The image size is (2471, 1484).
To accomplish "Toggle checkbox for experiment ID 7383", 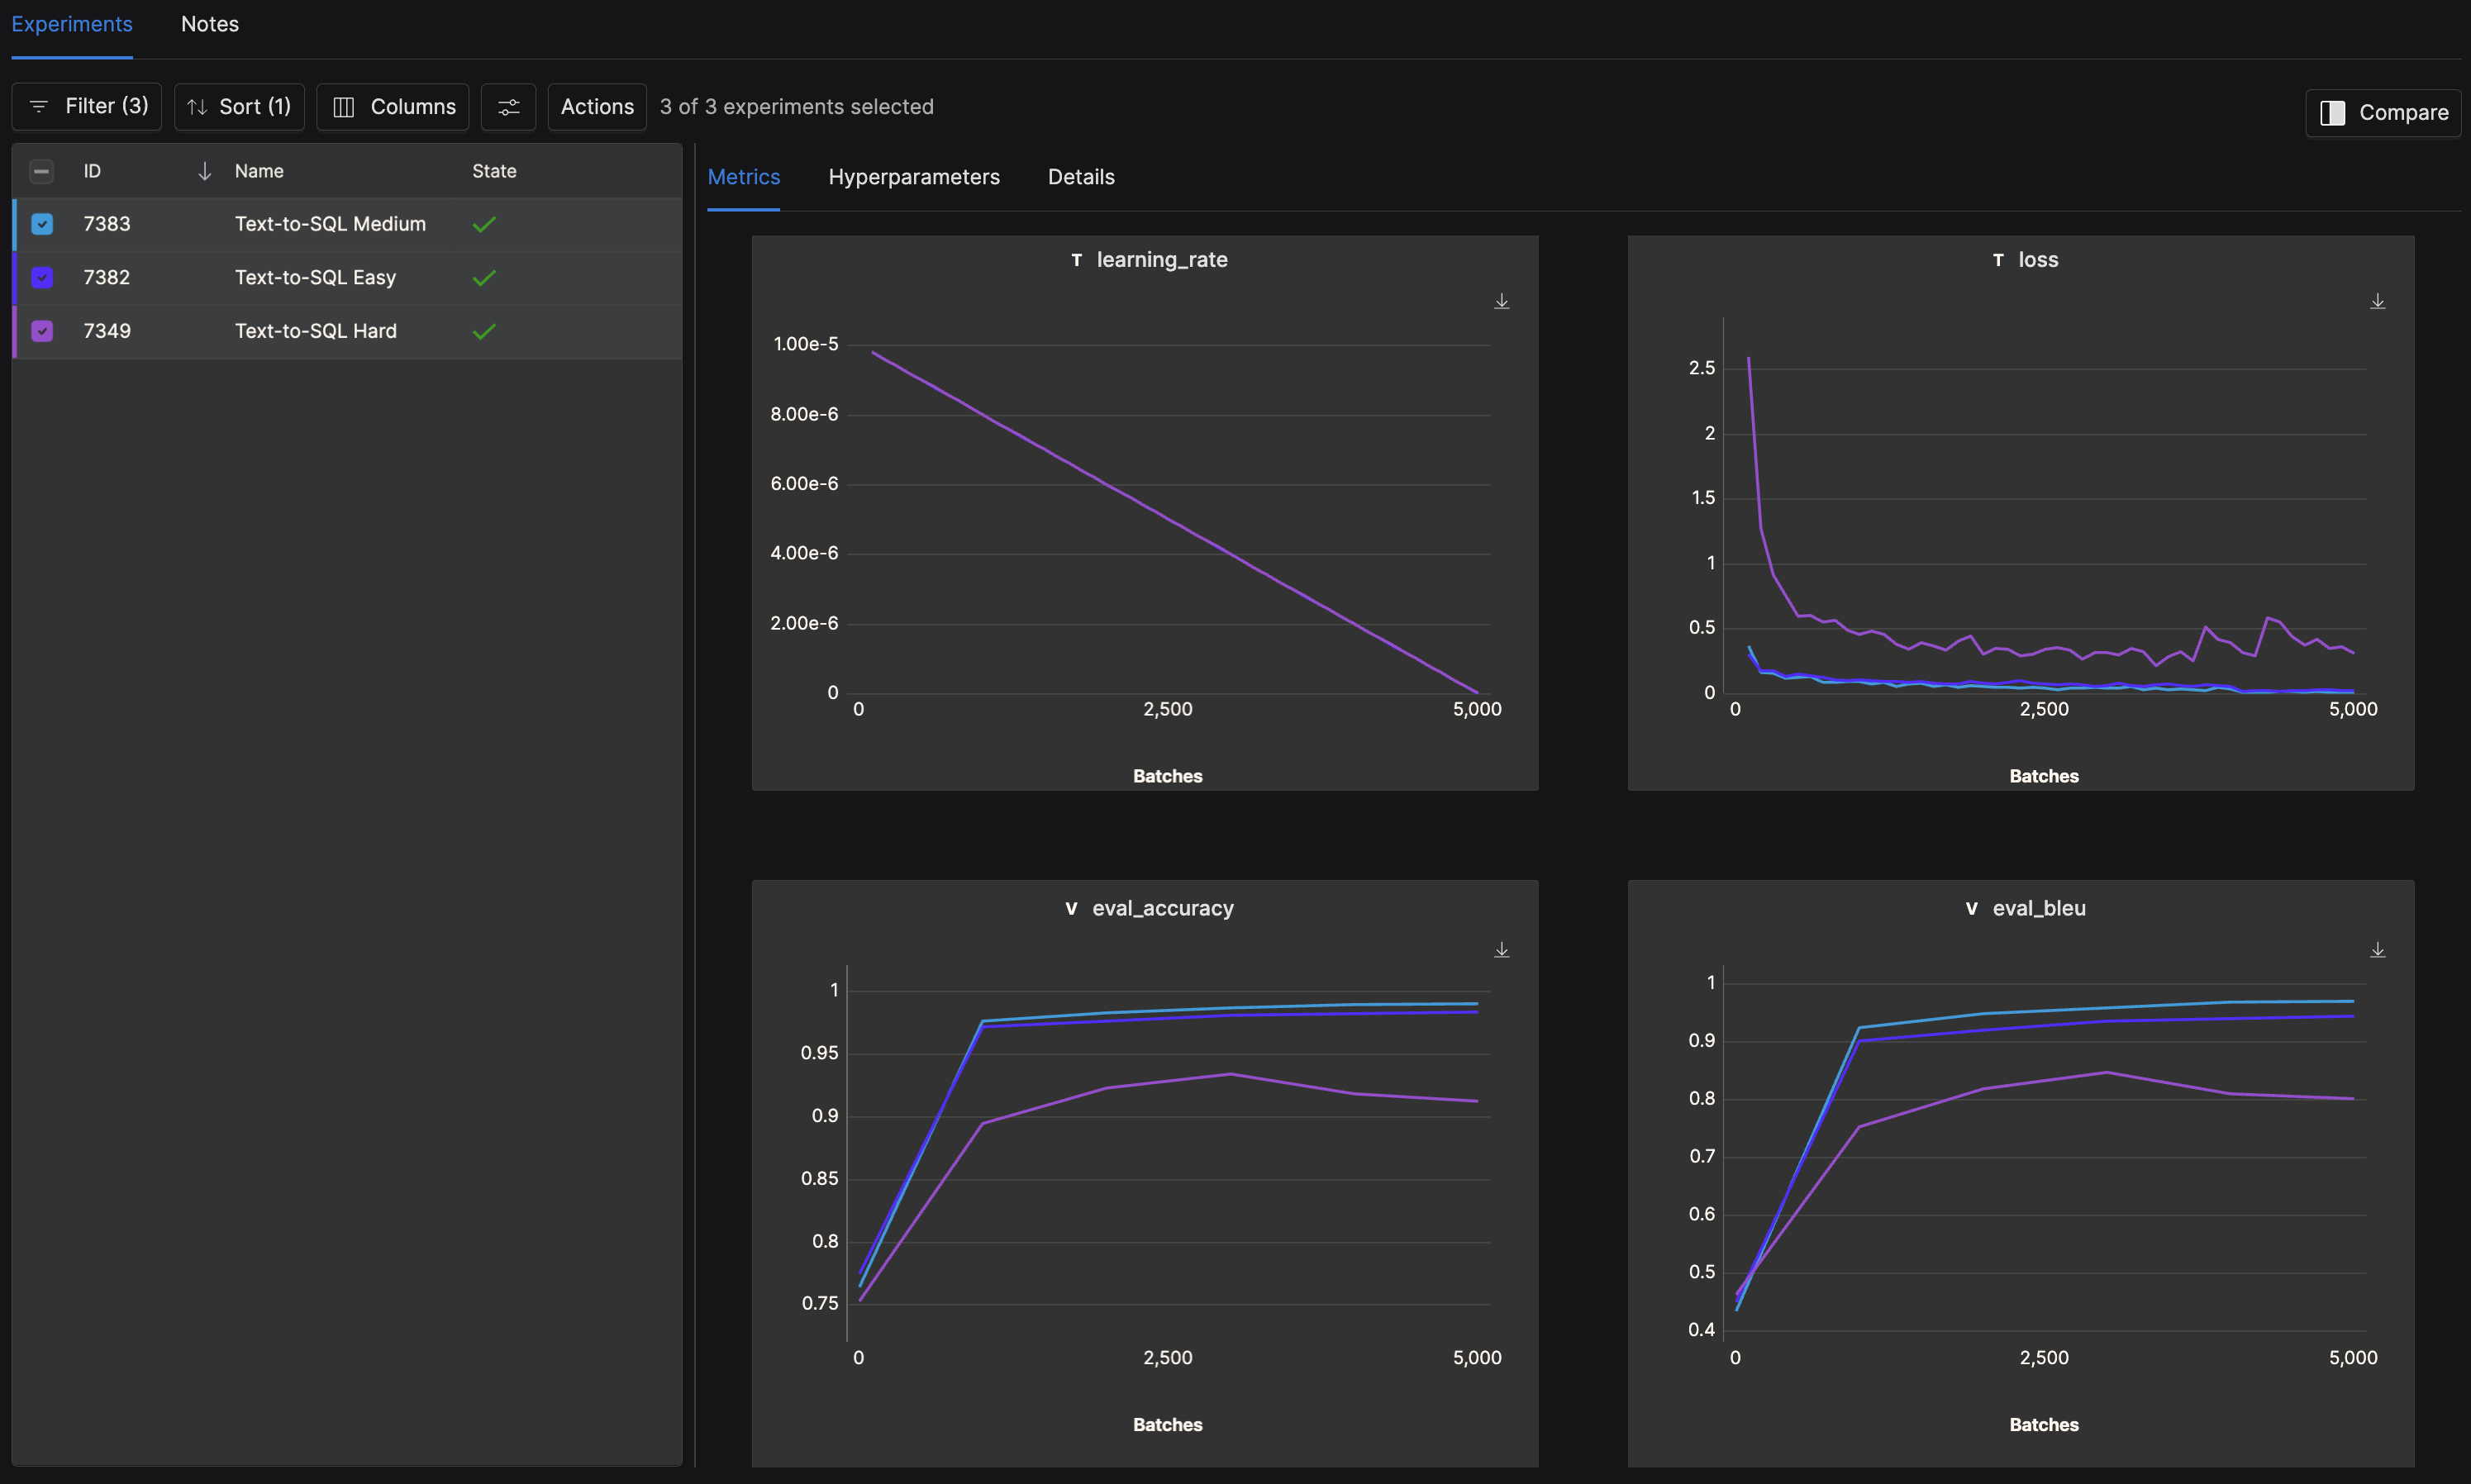I will (42, 224).
